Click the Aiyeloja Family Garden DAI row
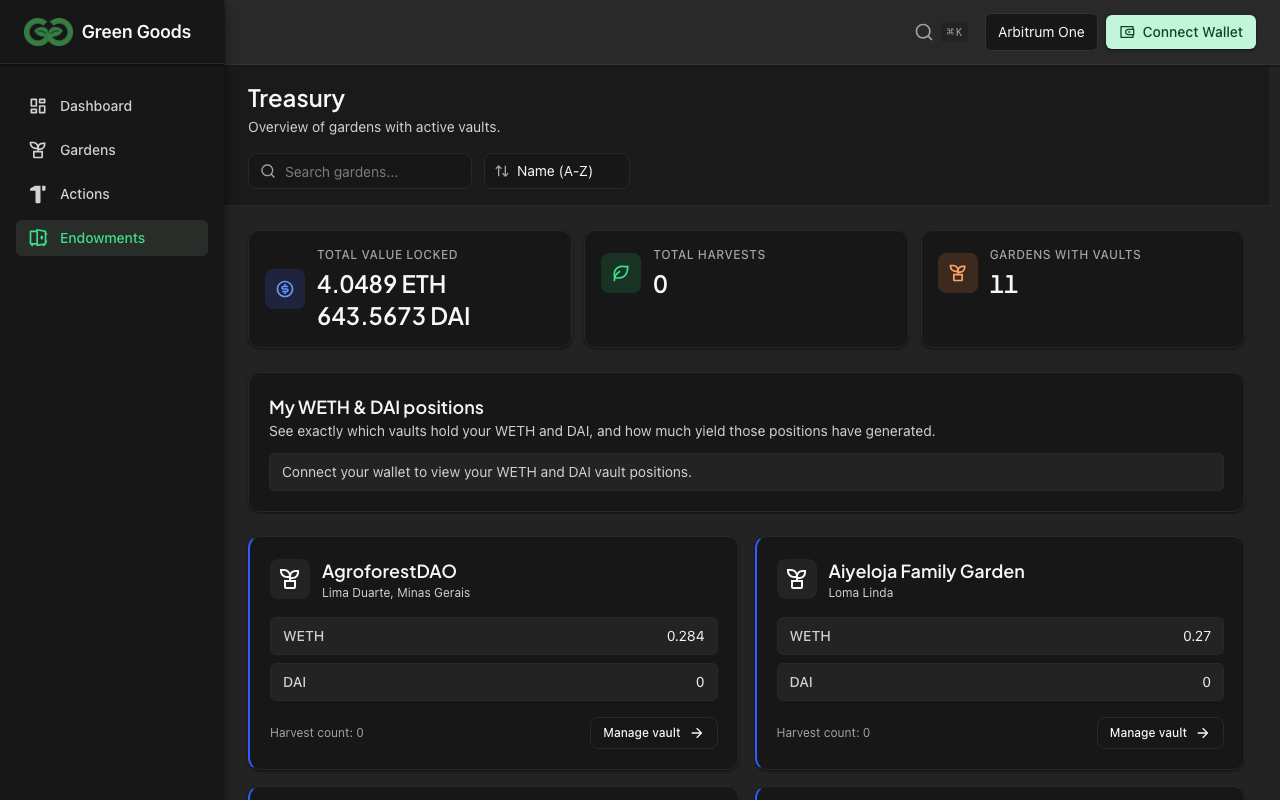Screen dimensions: 1280x800 [x=1000, y=682]
